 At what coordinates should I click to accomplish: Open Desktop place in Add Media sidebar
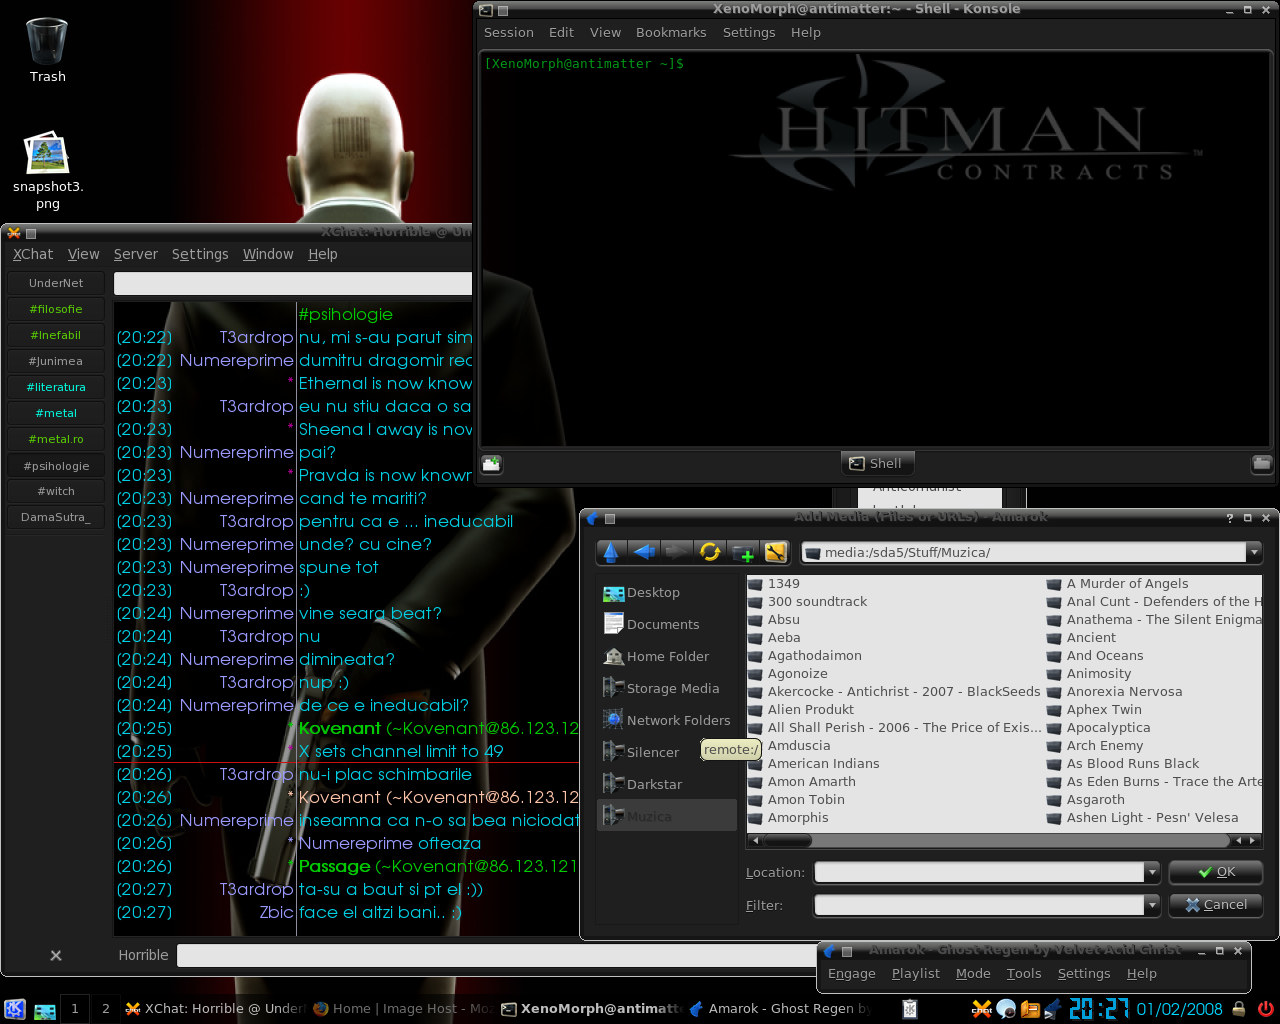[667, 593]
